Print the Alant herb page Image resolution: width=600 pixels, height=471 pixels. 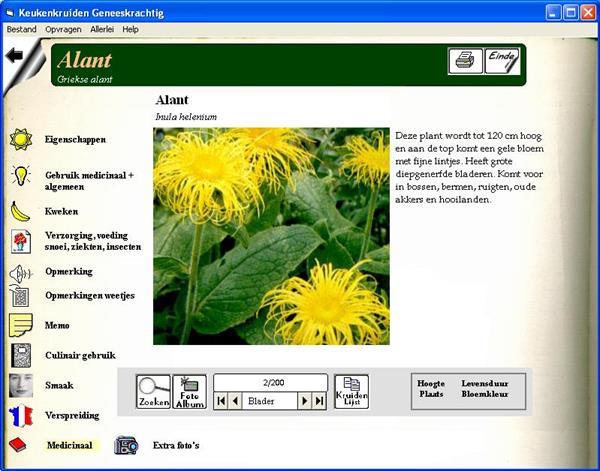[x=465, y=60]
